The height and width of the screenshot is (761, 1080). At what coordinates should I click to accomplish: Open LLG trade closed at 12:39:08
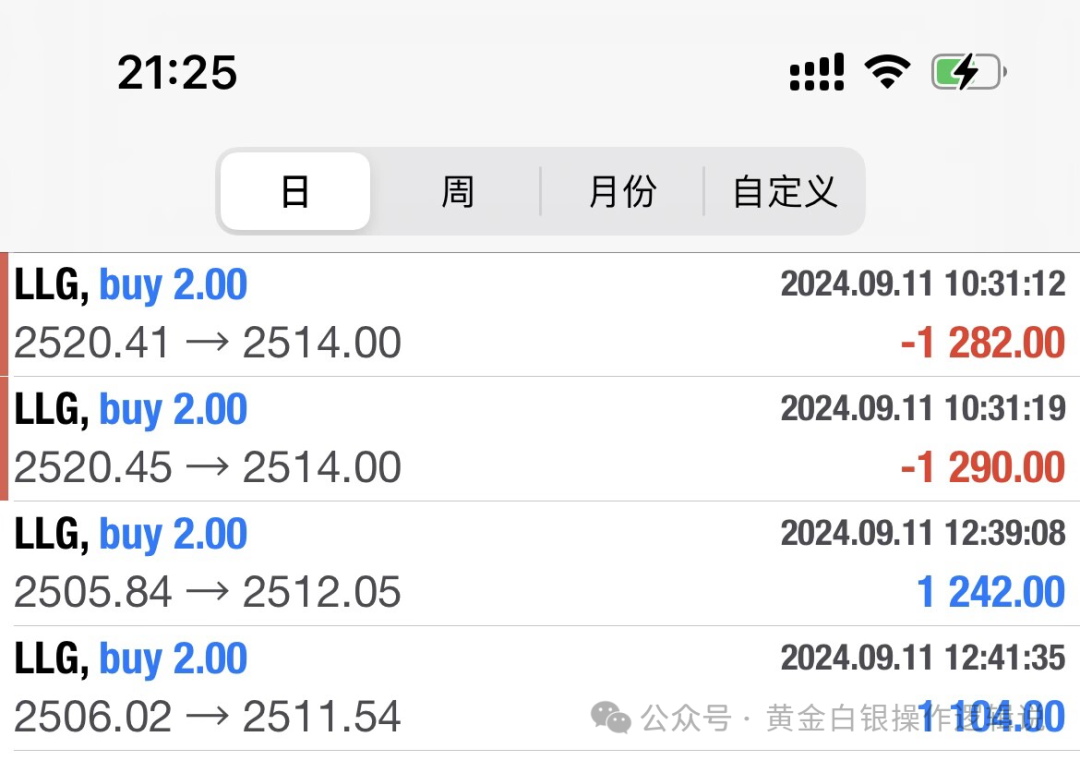tap(540, 564)
